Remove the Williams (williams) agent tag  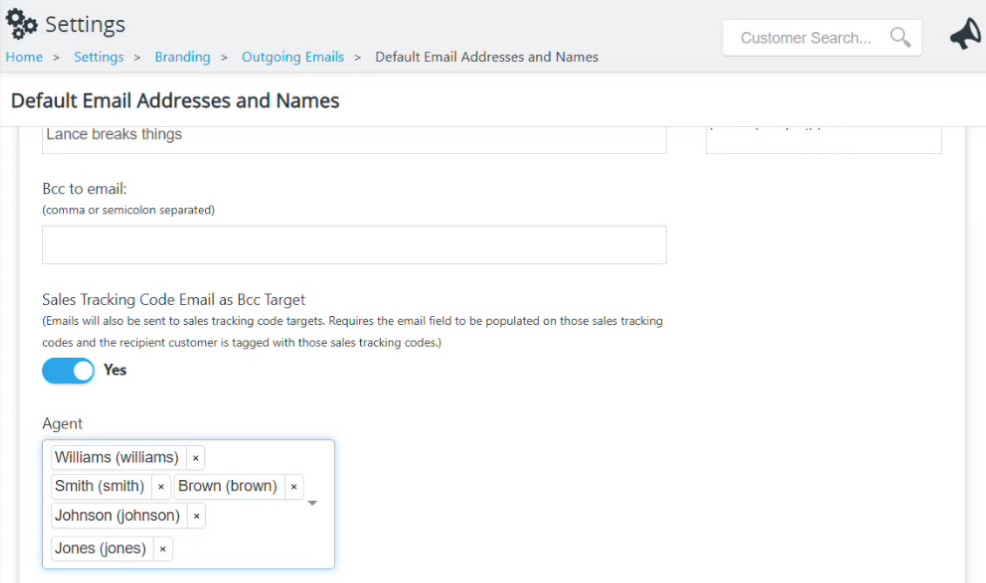[x=196, y=458]
